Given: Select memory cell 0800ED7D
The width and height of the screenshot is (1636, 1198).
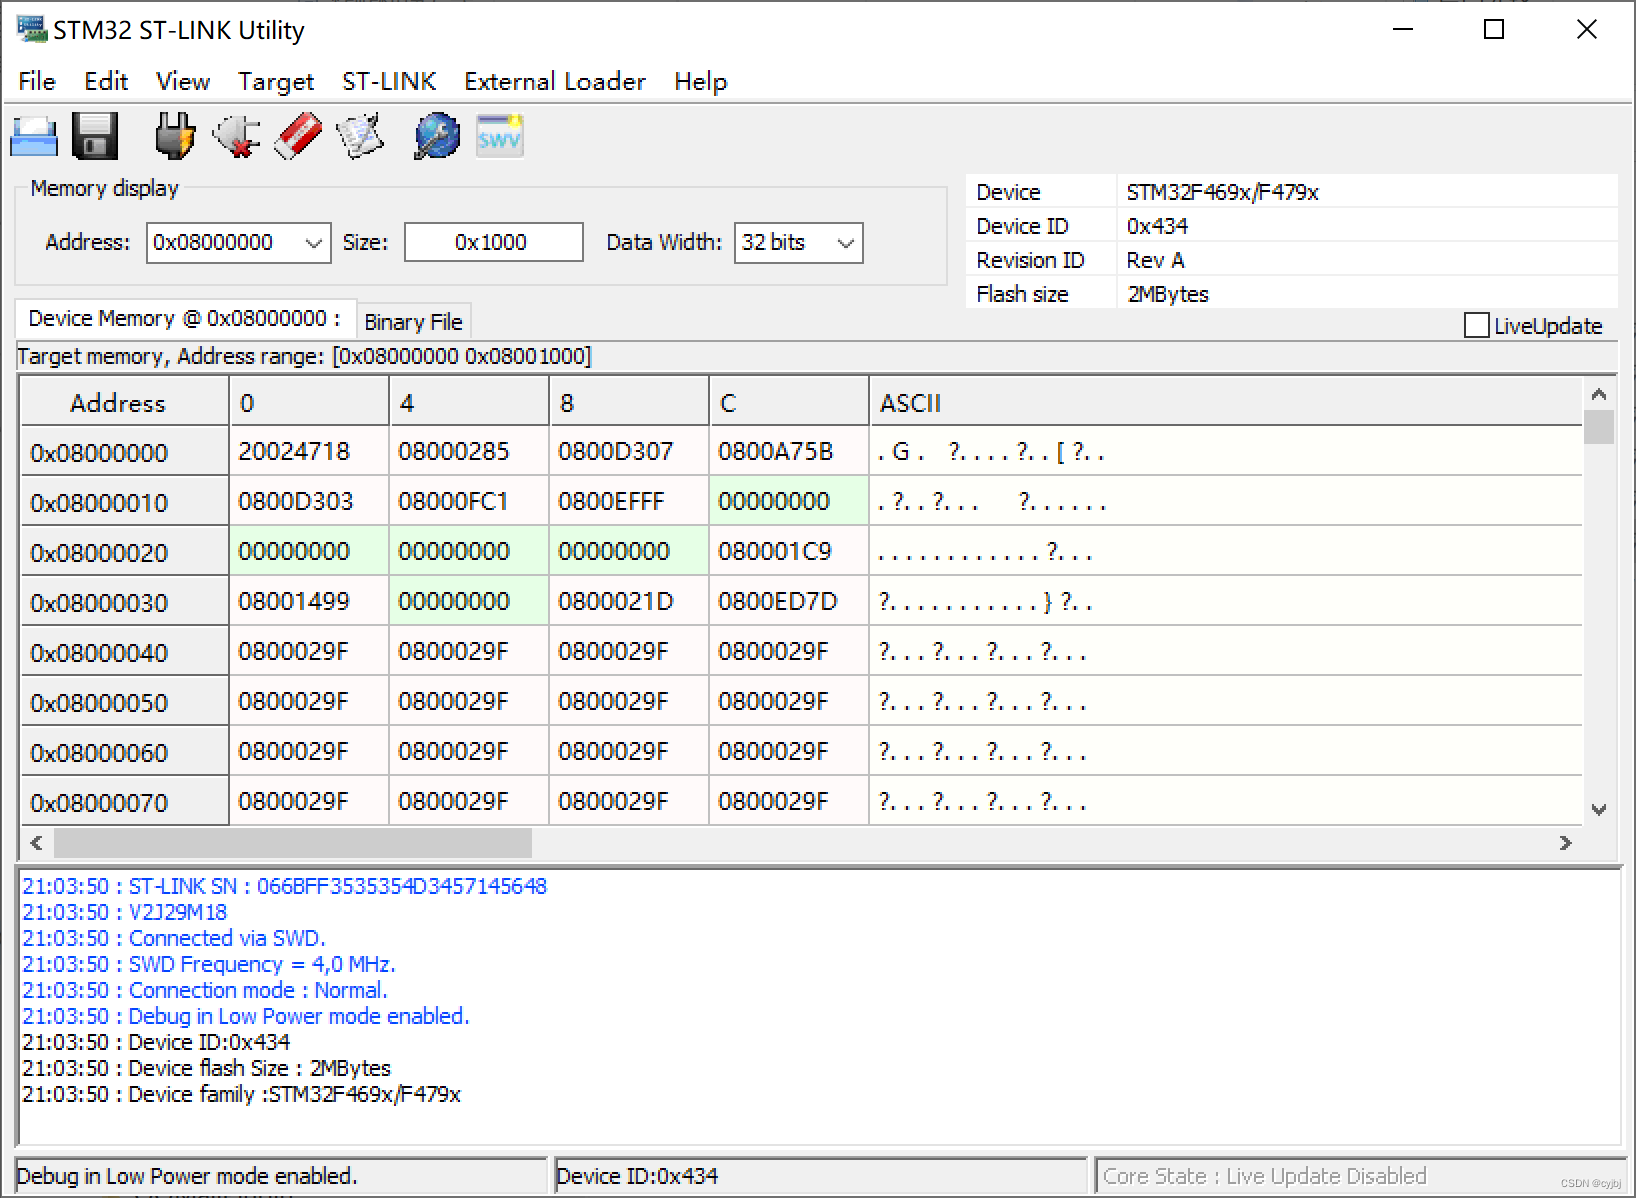Looking at the screenshot, I should (788, 601).
